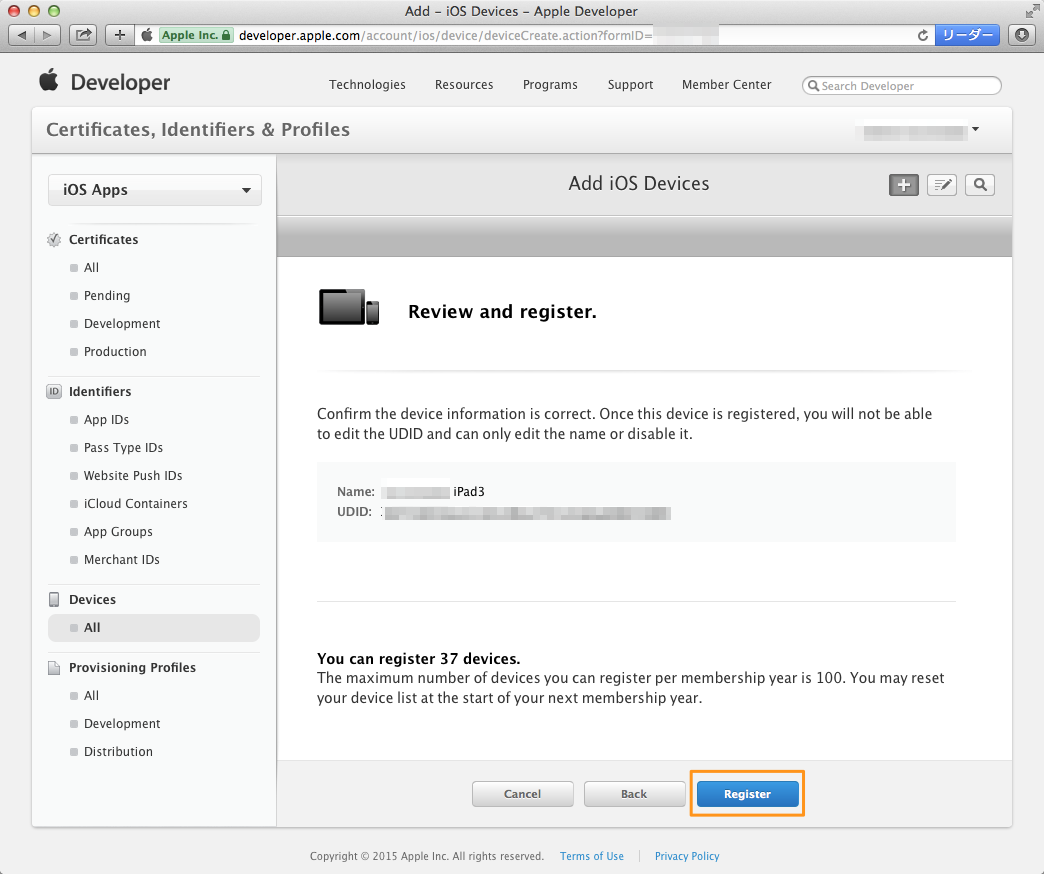The width and height of the screenshot is (1044, 874).
Task: Select Member Center in the navigation bar
Action: (726, 85)
